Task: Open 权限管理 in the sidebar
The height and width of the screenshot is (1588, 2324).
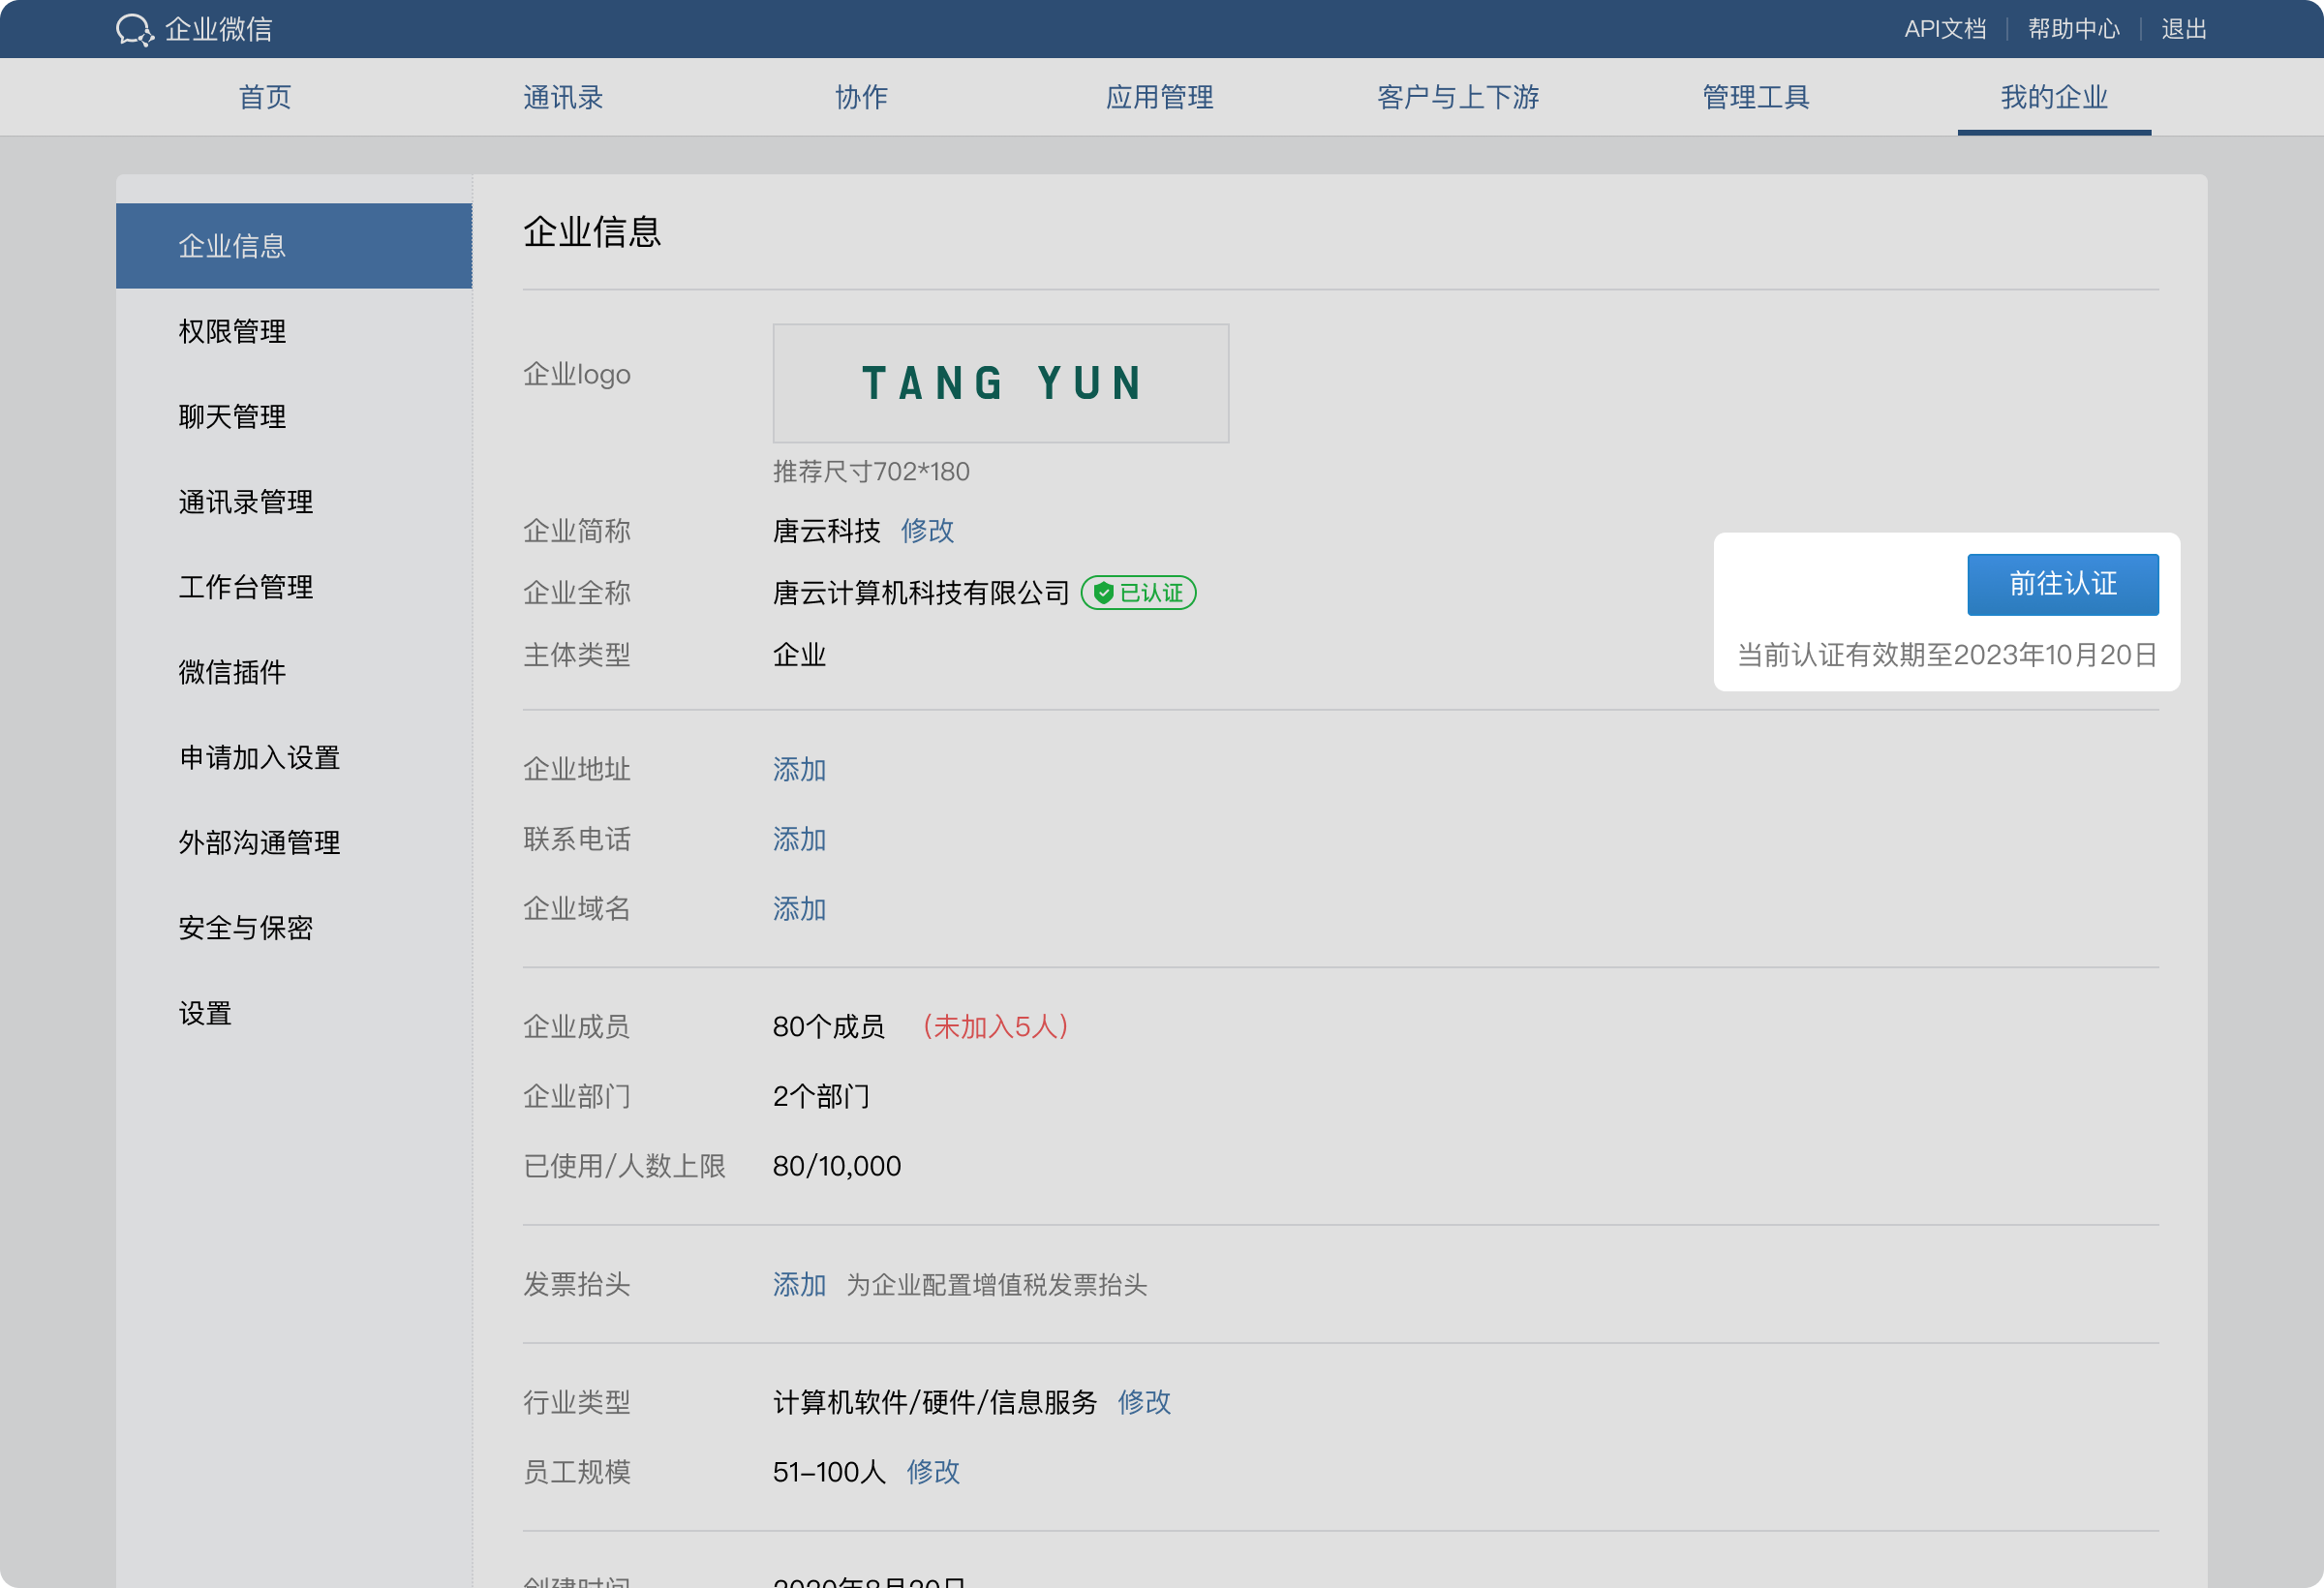Action: tap(294, 331)
